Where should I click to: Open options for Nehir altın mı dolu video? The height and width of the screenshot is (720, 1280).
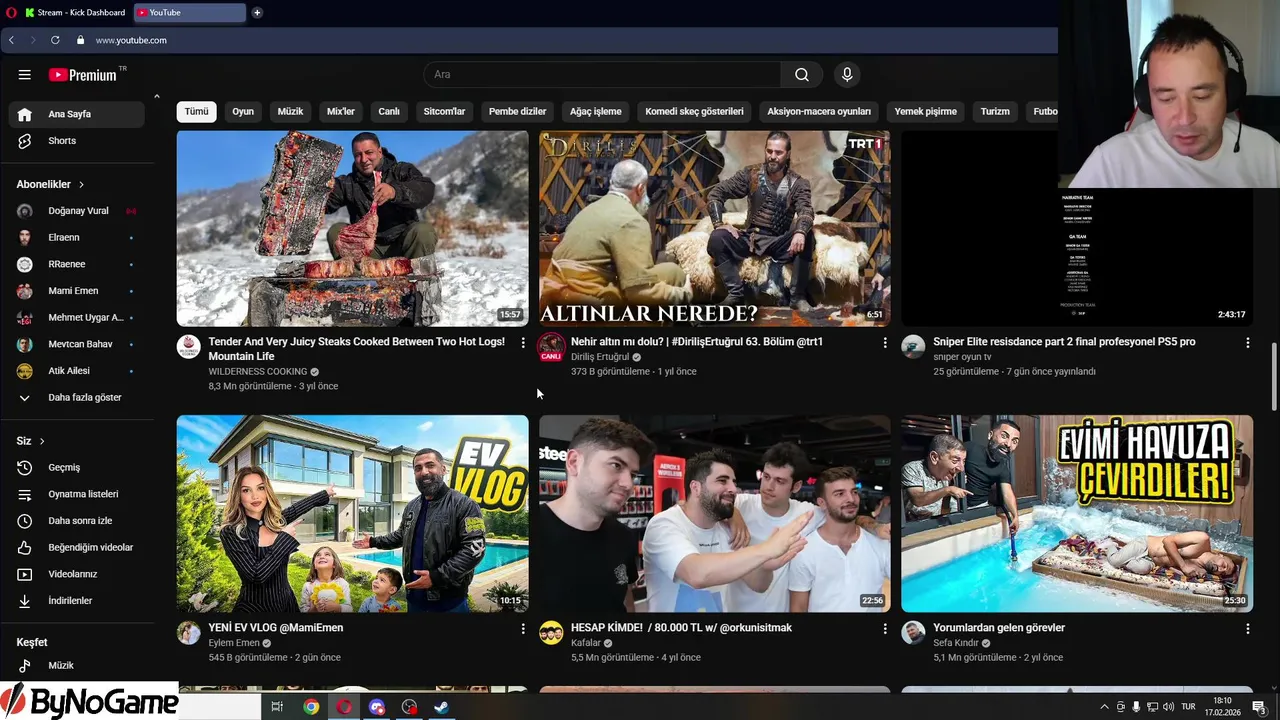tap(884, 343)
